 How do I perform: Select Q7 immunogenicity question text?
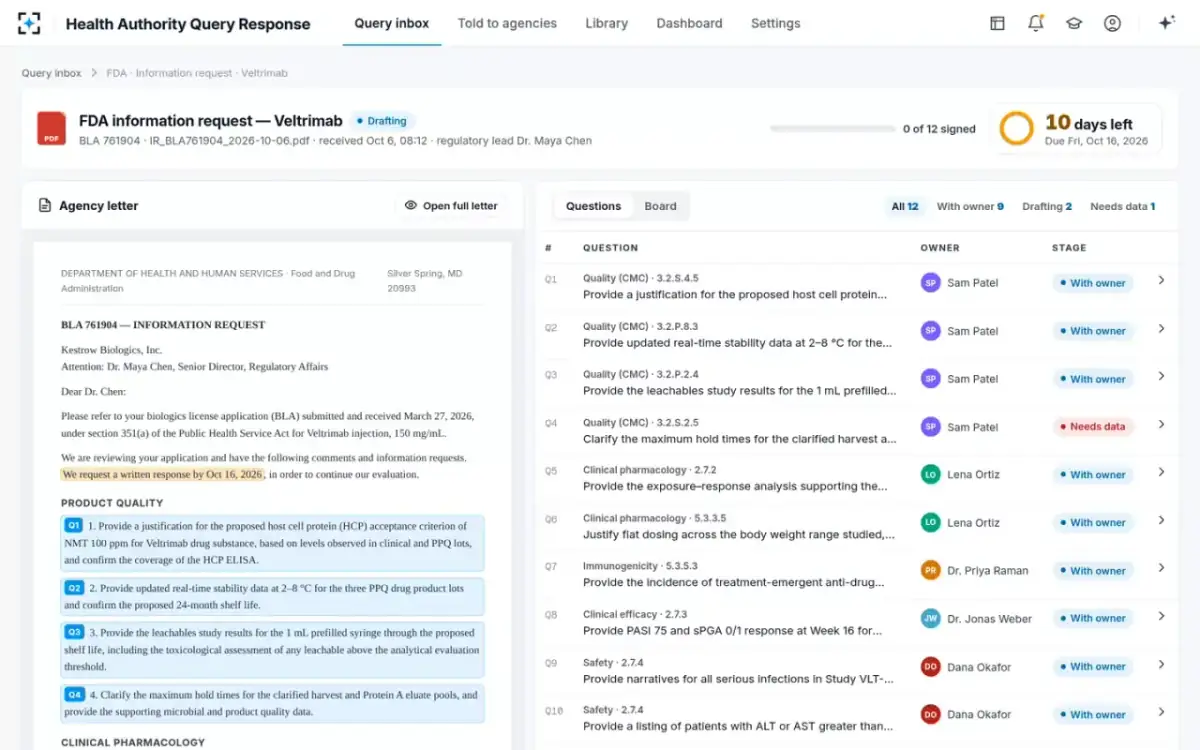tap(735, 582)
